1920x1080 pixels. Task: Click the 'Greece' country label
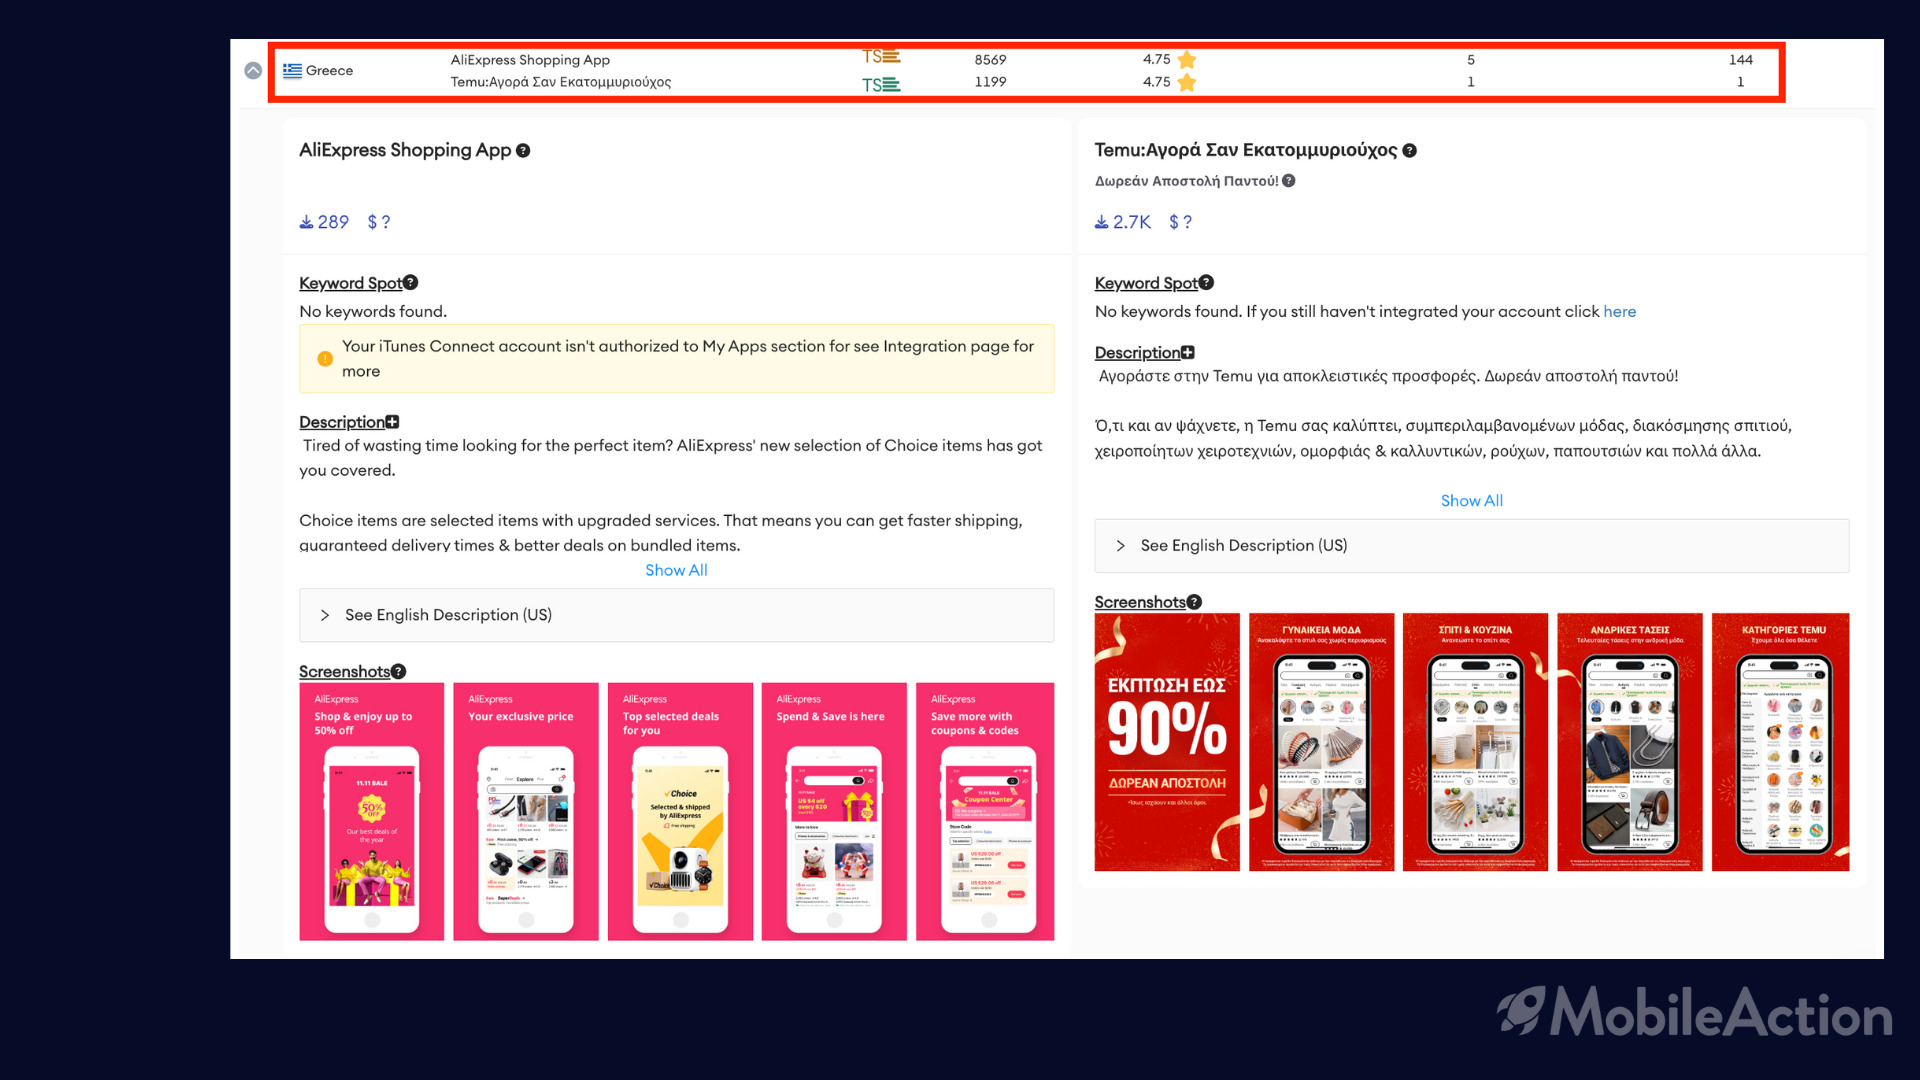330,71
